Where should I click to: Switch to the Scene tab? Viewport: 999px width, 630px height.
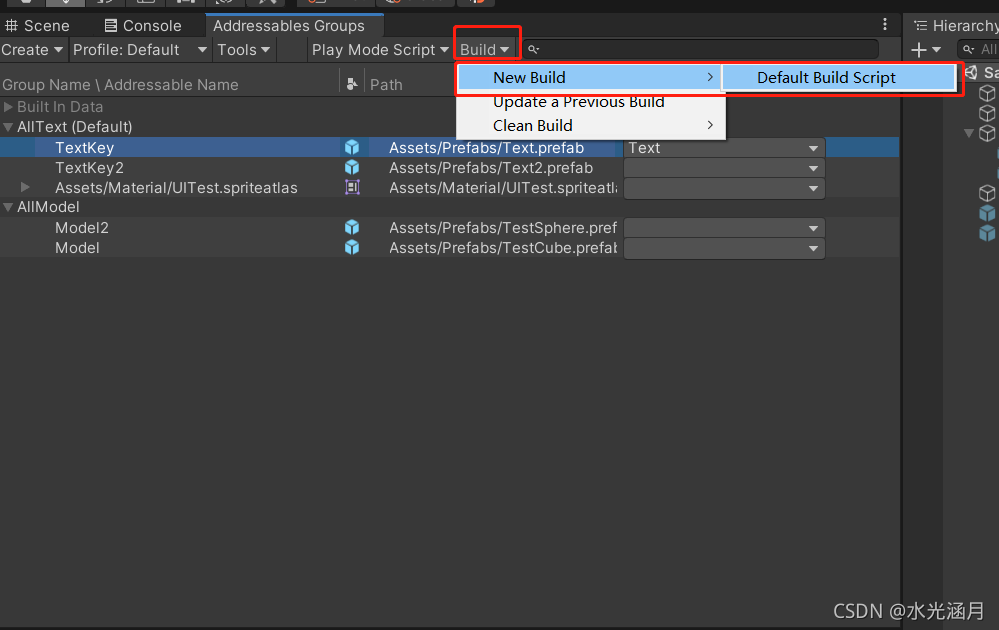click(37, 25)
